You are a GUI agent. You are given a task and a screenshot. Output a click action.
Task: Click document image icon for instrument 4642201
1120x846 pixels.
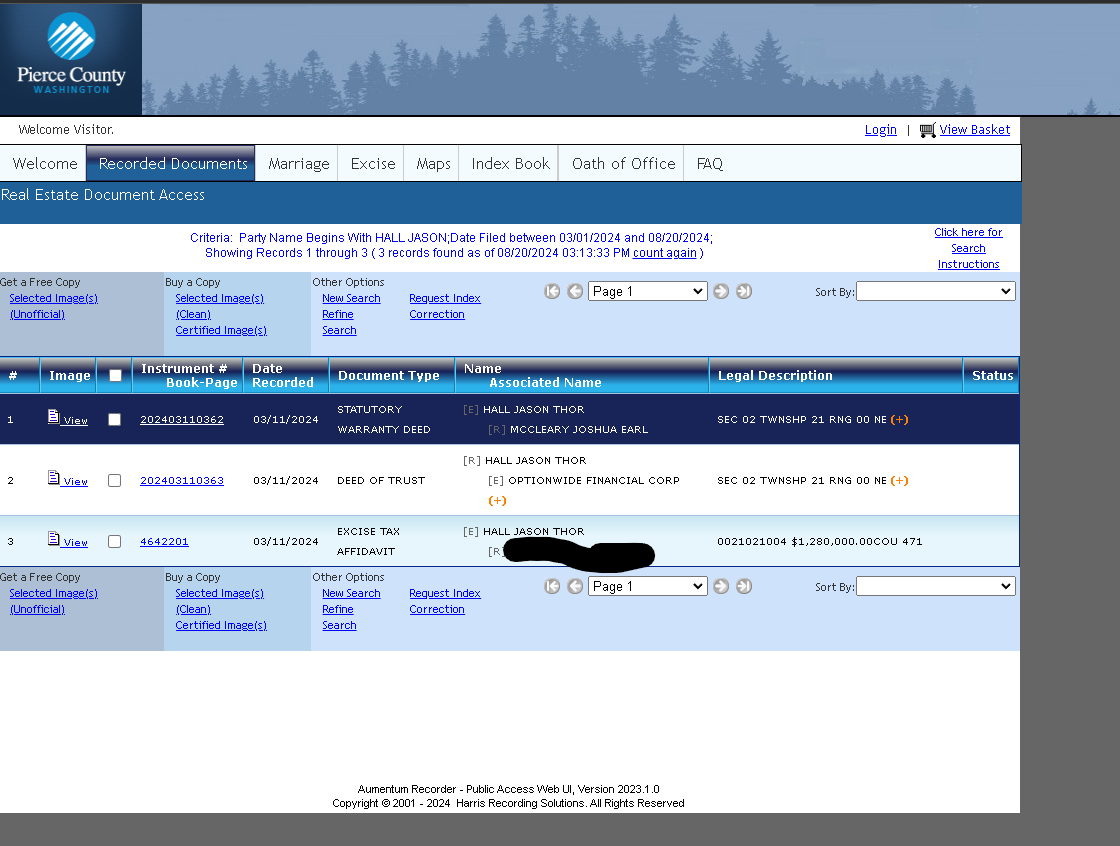click(54, 538)
